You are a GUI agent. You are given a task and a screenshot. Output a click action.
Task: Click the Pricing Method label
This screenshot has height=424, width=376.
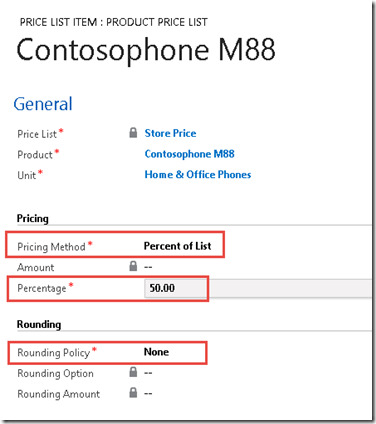[x=51, y=247]
